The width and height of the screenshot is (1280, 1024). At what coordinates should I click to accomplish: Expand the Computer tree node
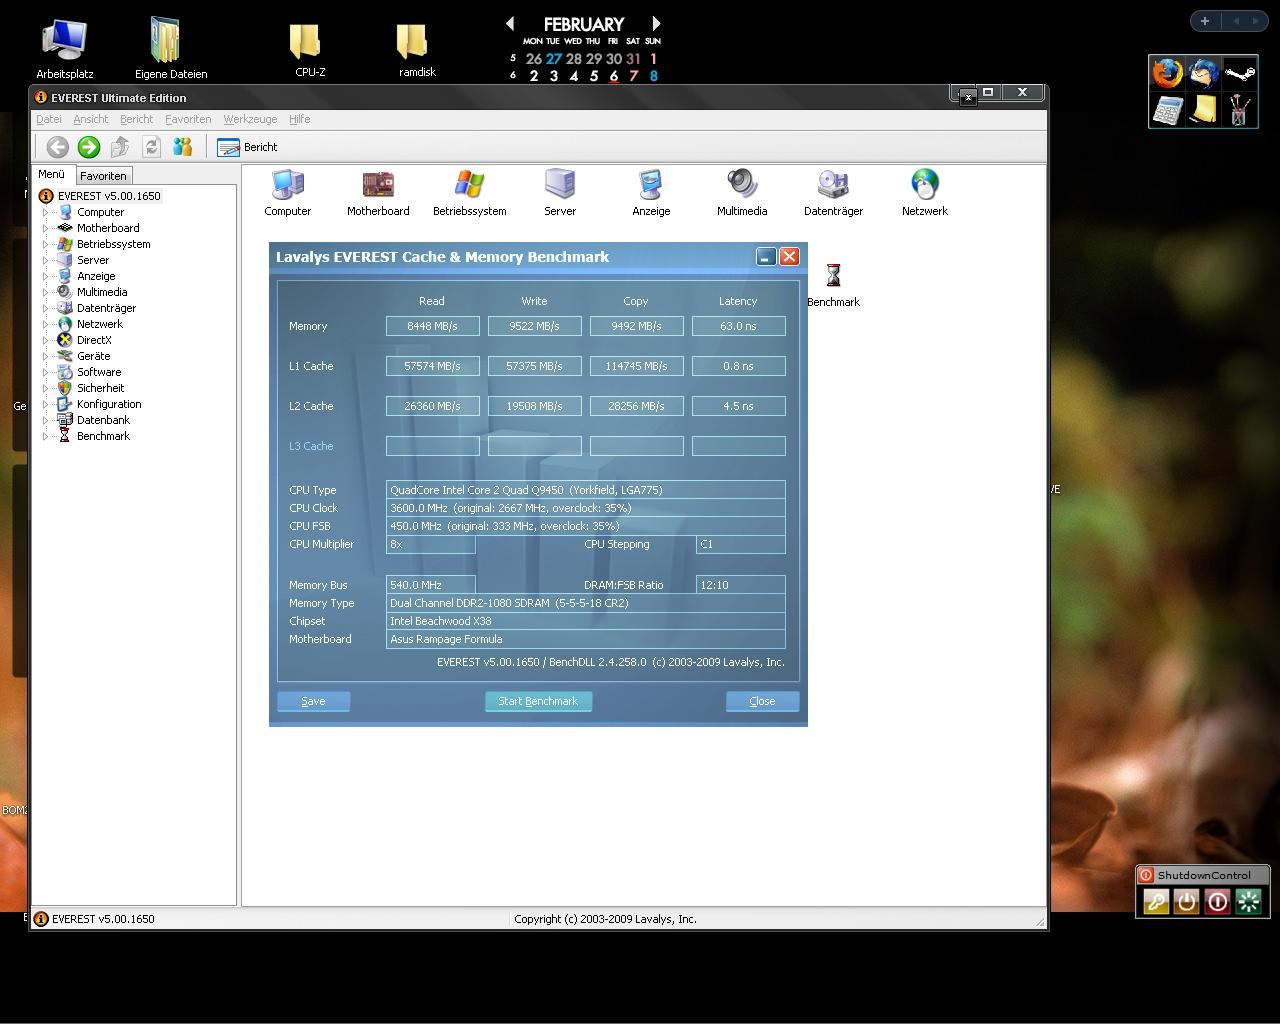(46, 212)
